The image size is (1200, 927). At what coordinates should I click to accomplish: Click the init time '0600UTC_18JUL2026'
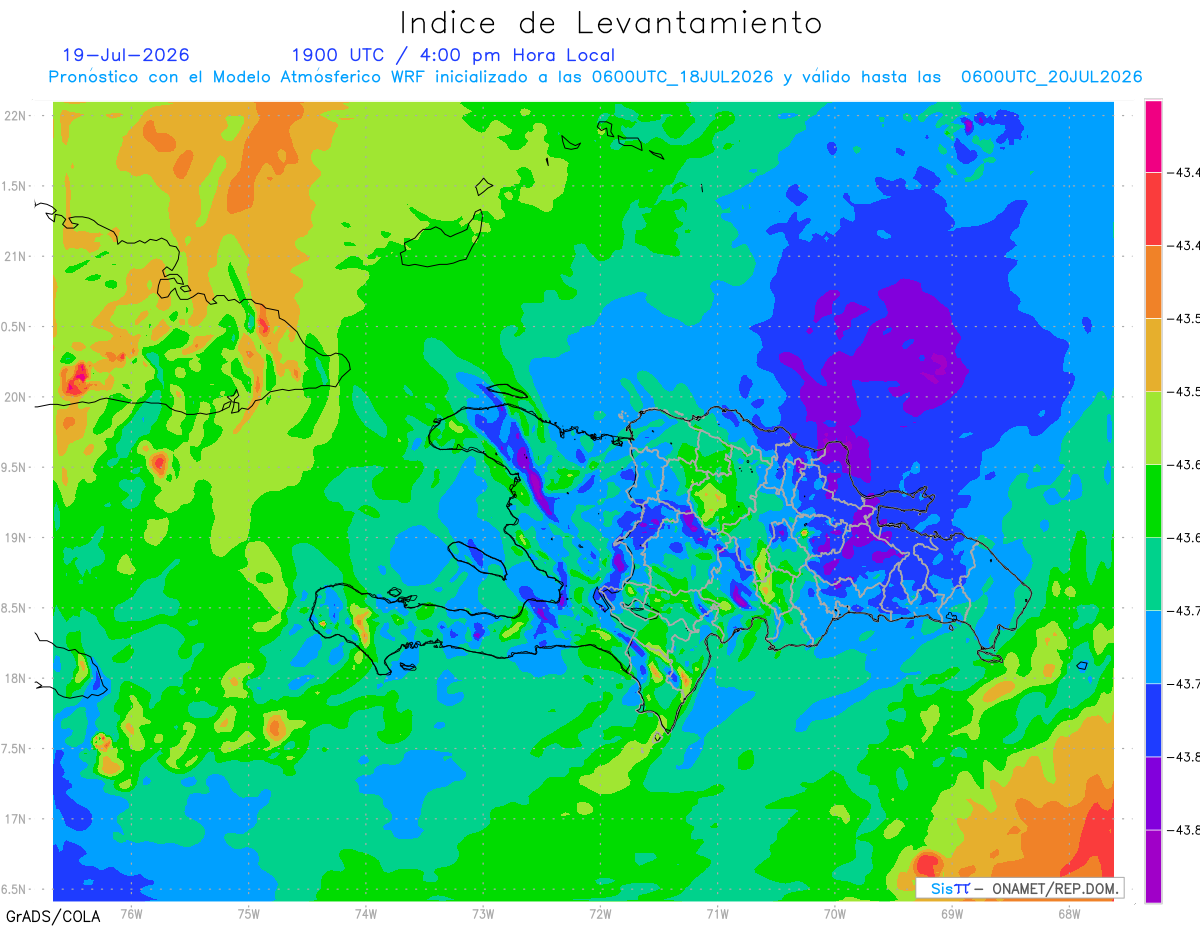[x=682, y=77]
